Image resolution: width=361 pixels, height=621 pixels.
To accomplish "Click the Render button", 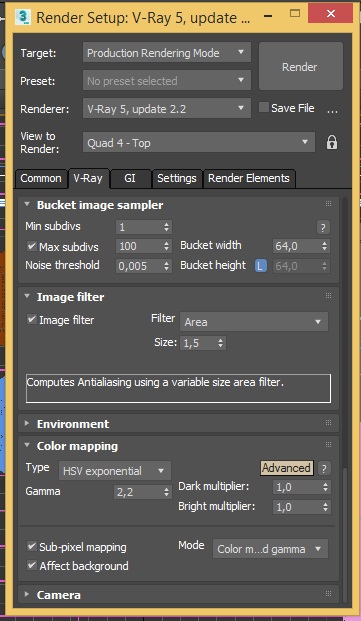I will tap(300, 67).
